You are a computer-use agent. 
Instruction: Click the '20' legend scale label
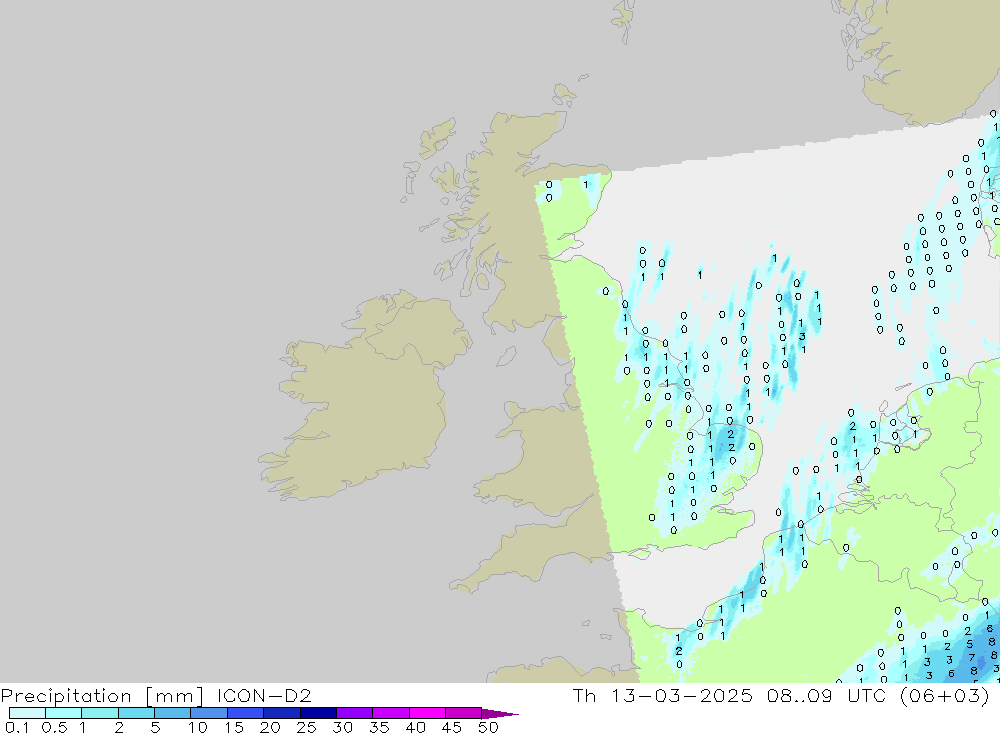(x=270, y=727)
